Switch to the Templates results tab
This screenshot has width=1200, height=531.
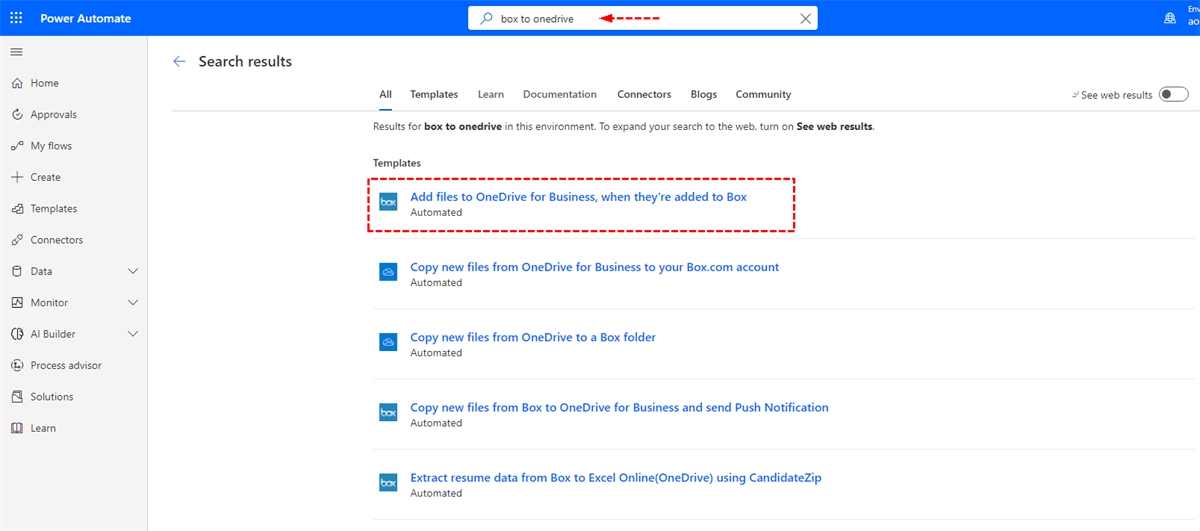(x=434, y=94)
